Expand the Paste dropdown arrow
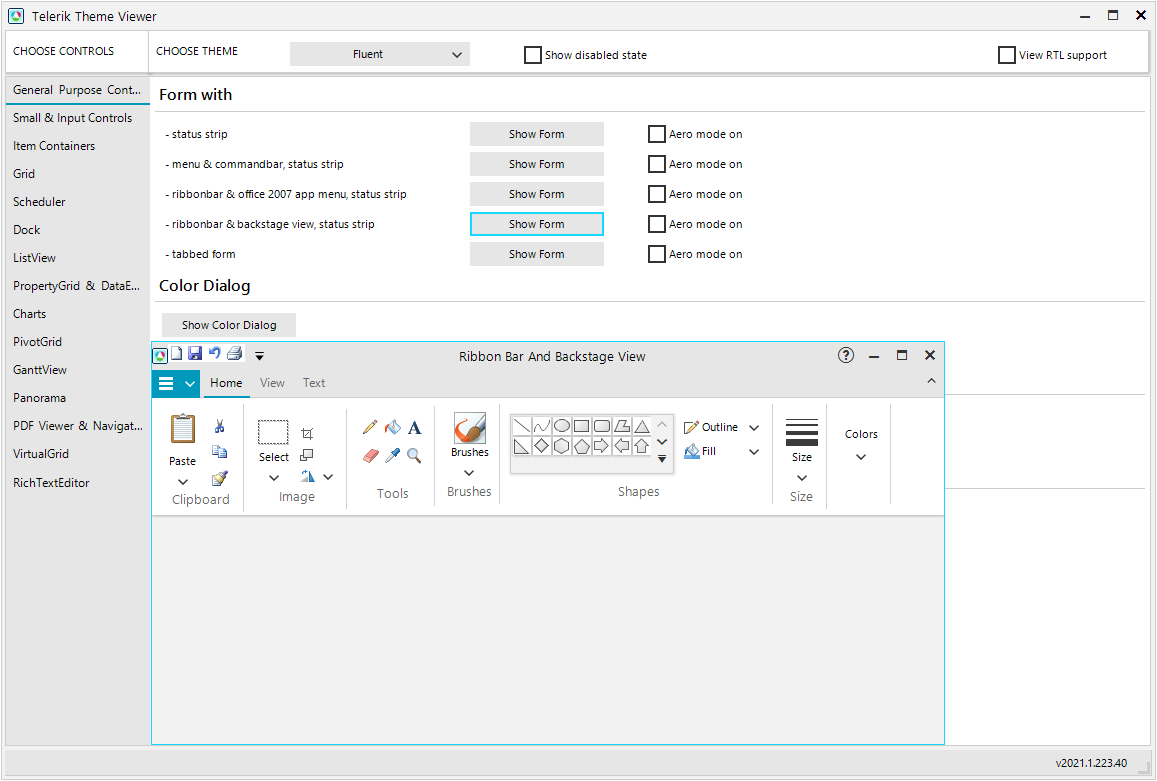This screenshot has height=781, width=1157. 182,482
